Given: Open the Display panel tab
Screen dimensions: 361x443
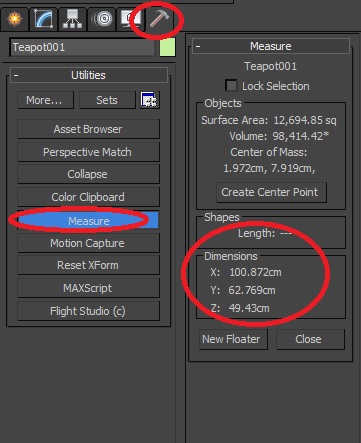Looking at the screenshot, I should (130, 19).
